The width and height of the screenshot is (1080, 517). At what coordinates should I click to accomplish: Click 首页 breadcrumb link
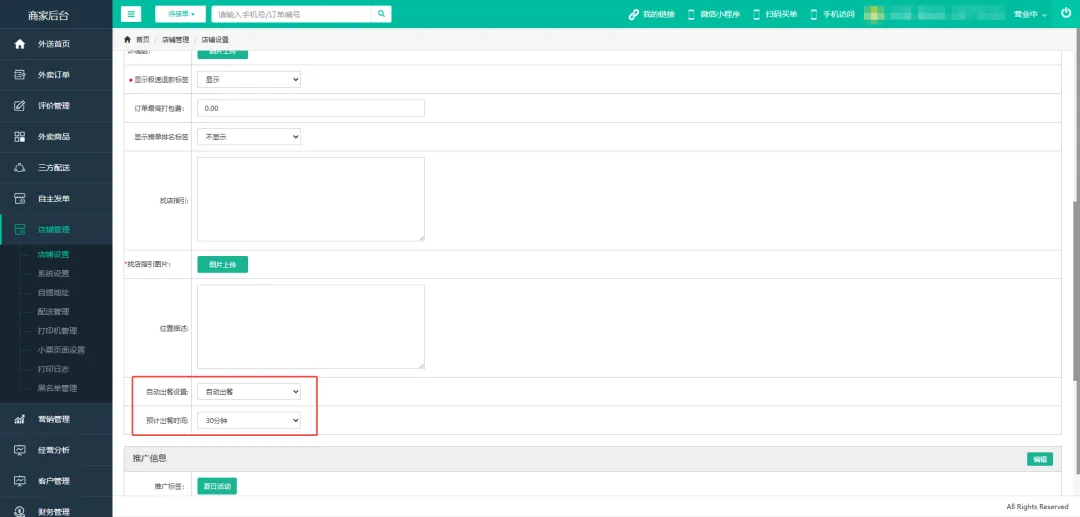tap(143, 40)
